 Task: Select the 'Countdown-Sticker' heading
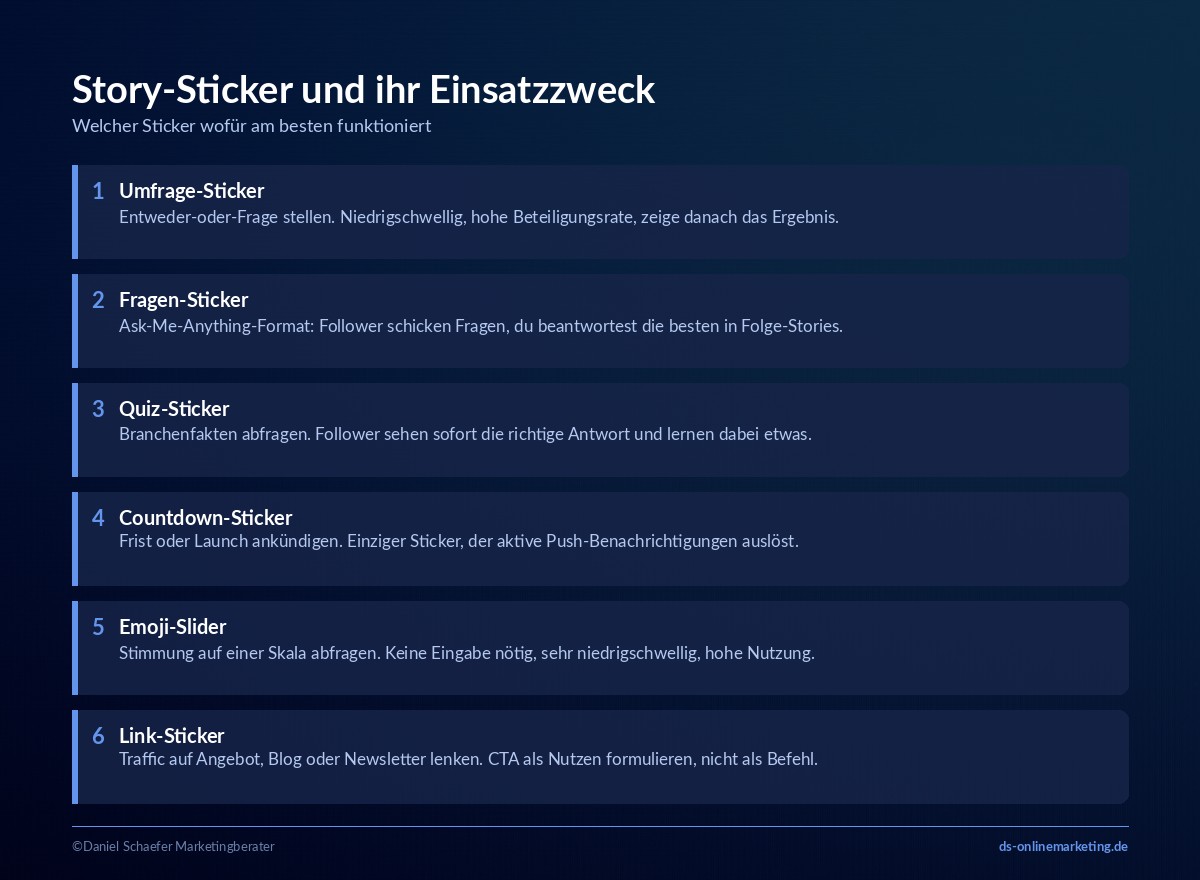(205, 517)
